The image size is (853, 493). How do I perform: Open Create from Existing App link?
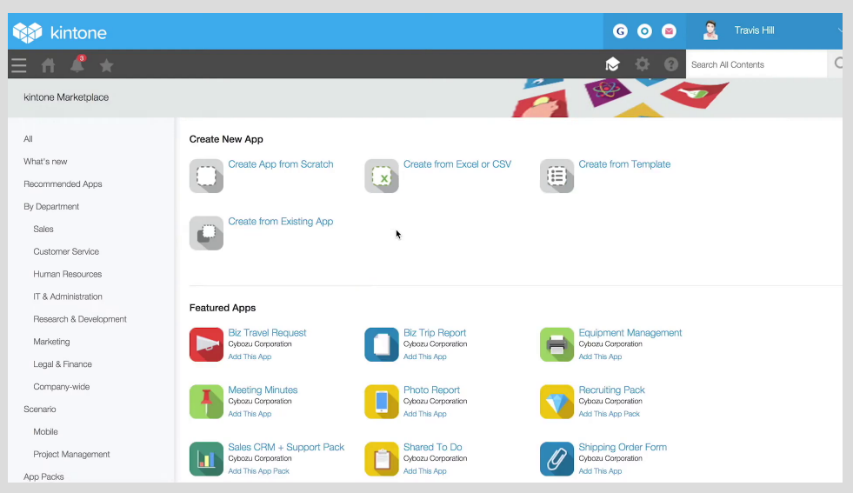point(281,221)
